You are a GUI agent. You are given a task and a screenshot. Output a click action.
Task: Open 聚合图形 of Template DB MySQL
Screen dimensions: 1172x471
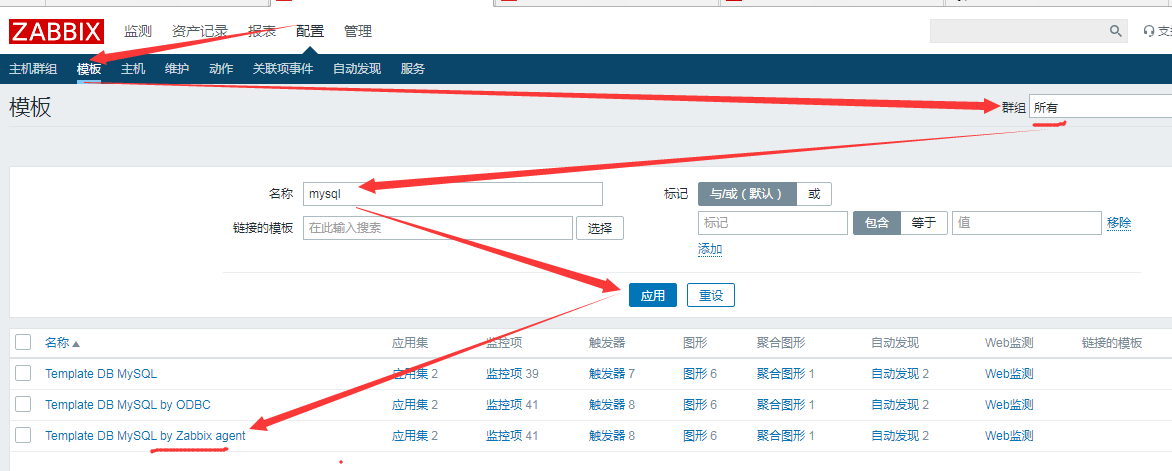point(780,374)
